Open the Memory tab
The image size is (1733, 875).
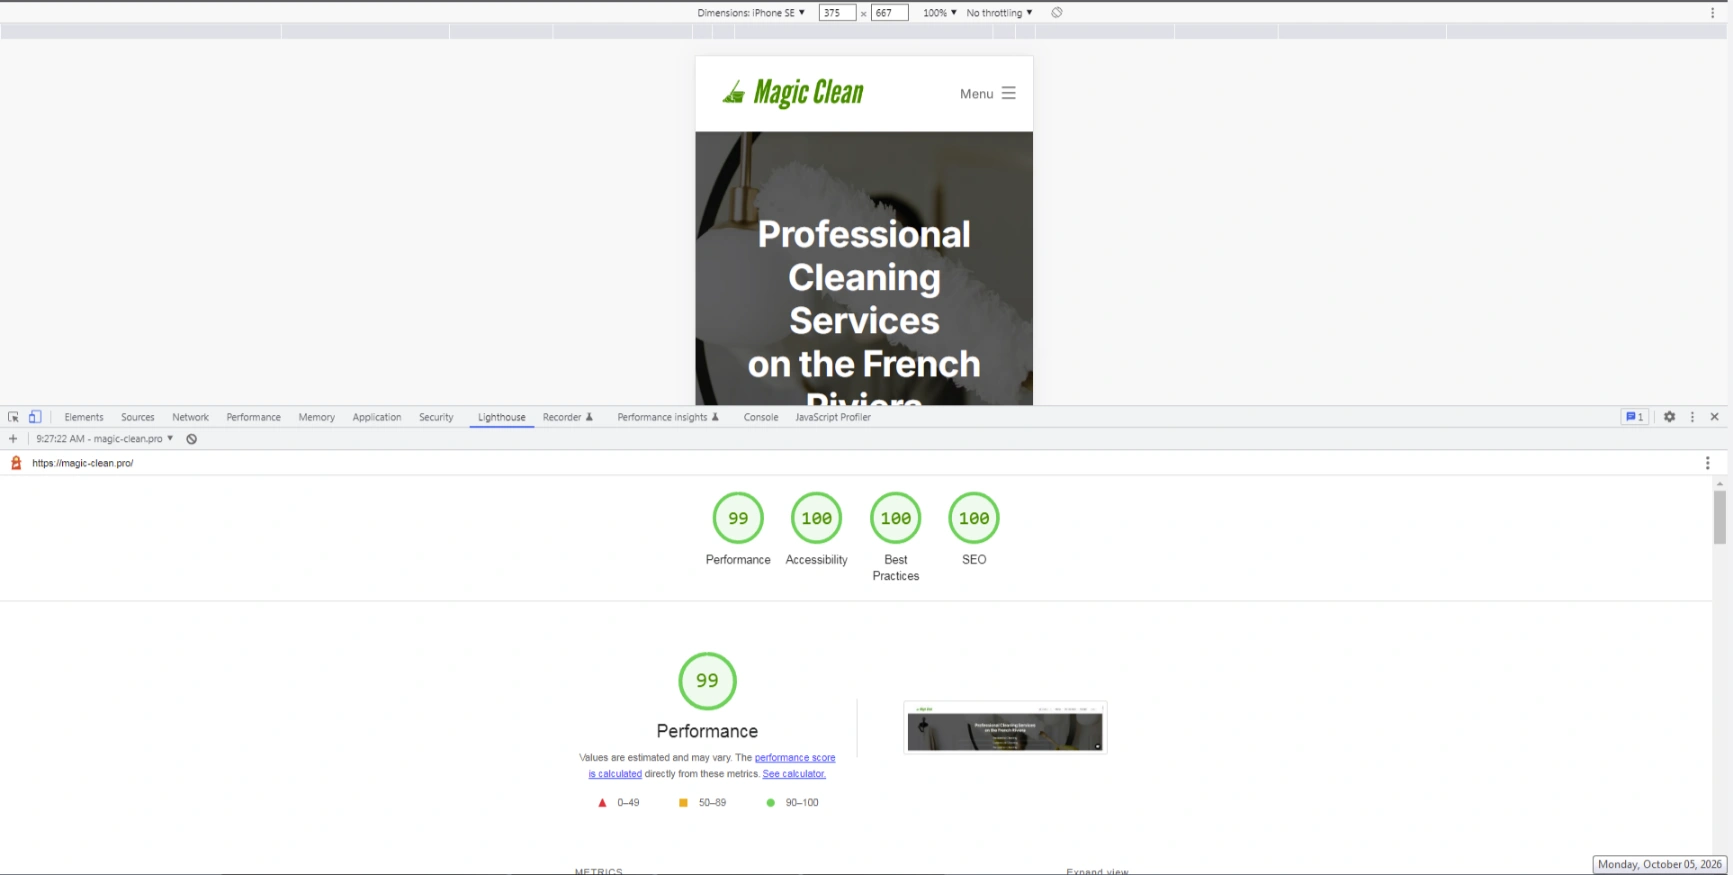[316, 417]
